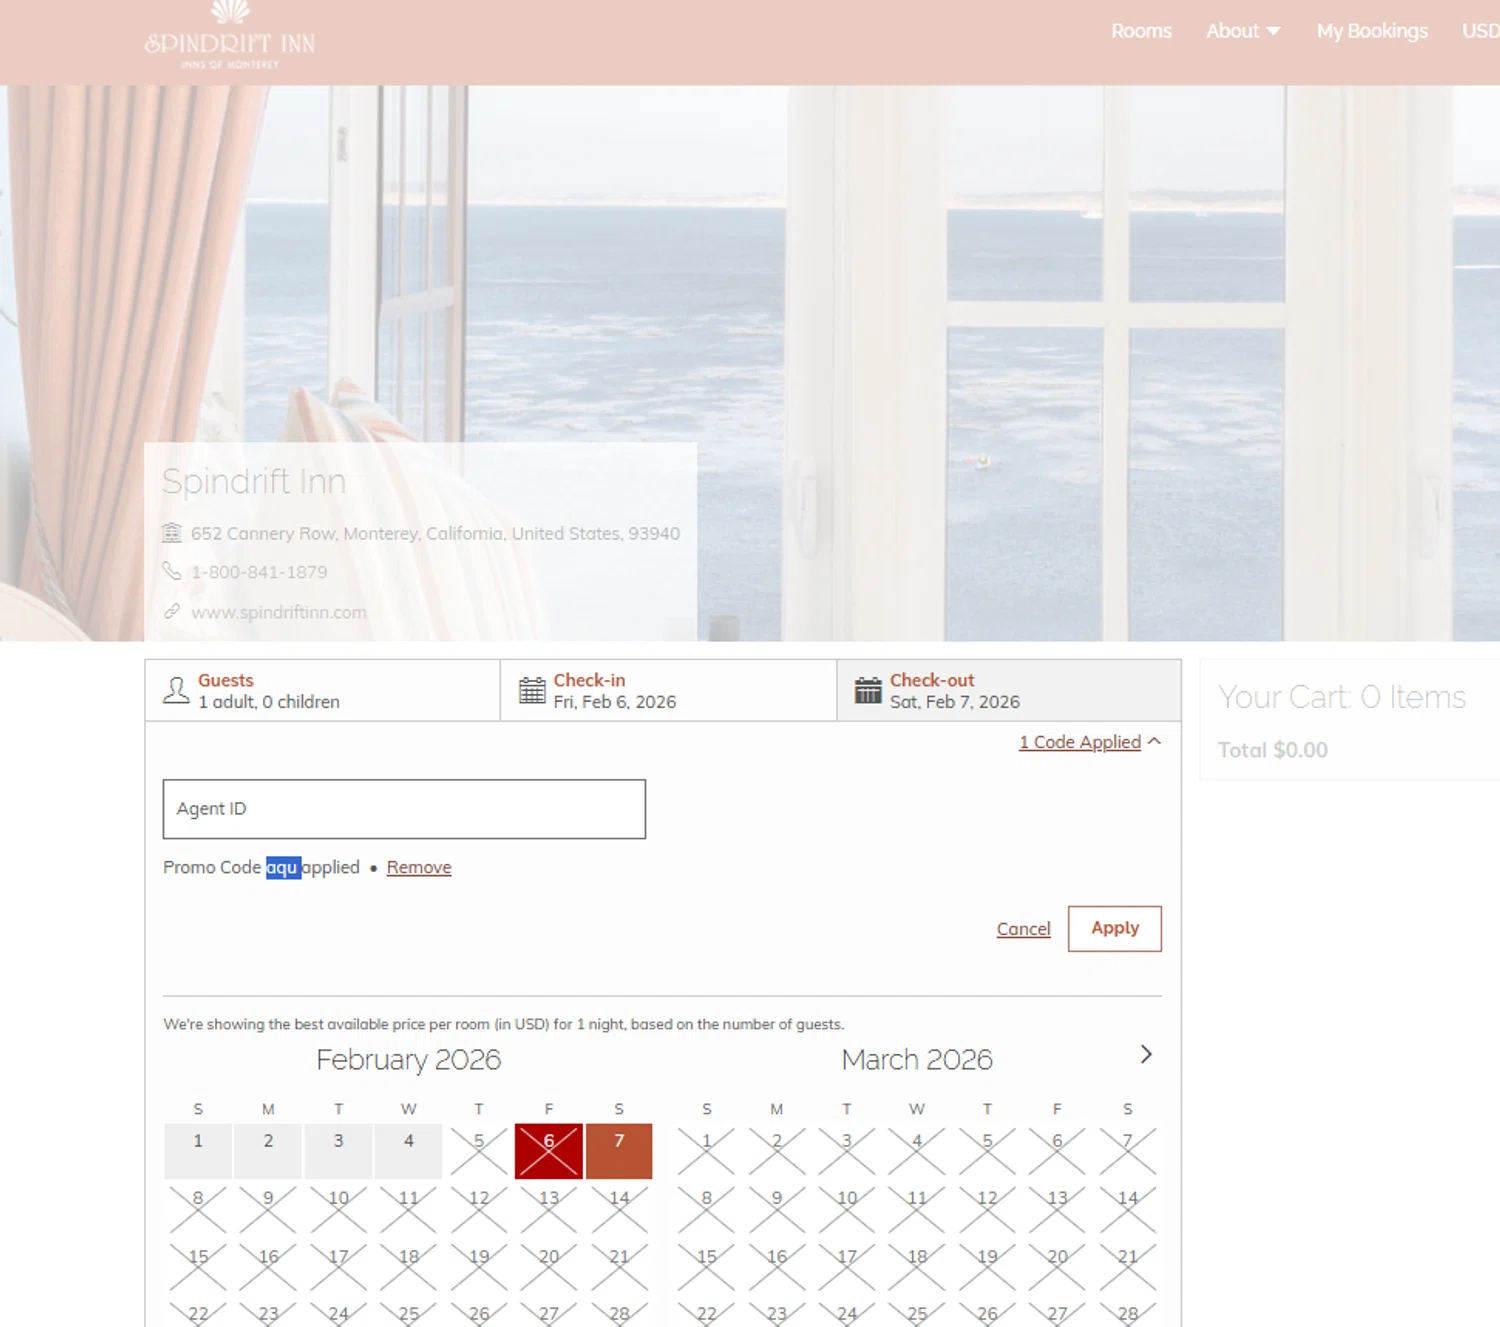The image size is (1500, 1327).
Task: Click the 652 Cannery Row address text
Action: (x=435, y=534)
